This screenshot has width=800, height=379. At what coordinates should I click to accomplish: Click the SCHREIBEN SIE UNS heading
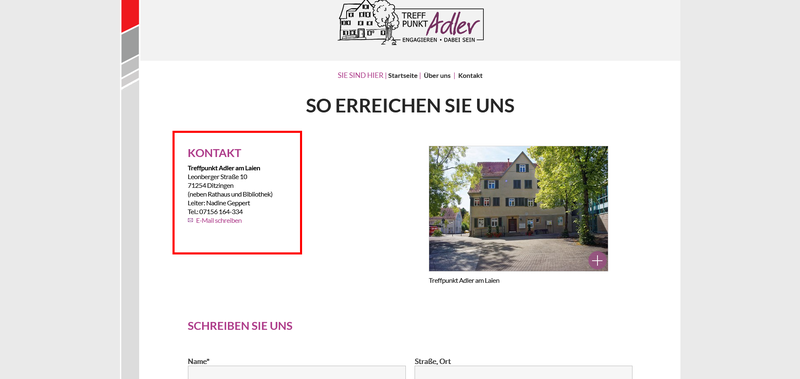pyautogui.click(x=240, y=326)
